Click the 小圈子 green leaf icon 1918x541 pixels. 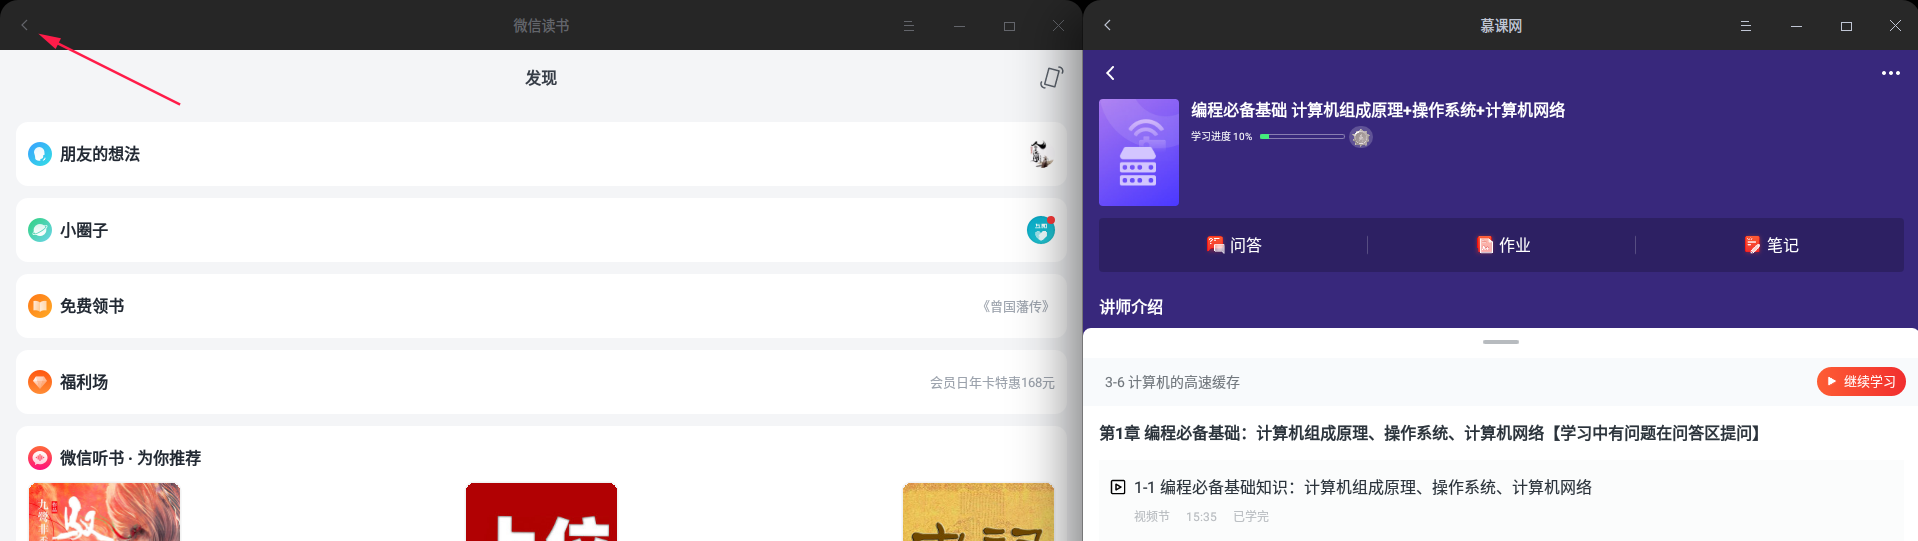pyautogui.click(x=40, y=230)
